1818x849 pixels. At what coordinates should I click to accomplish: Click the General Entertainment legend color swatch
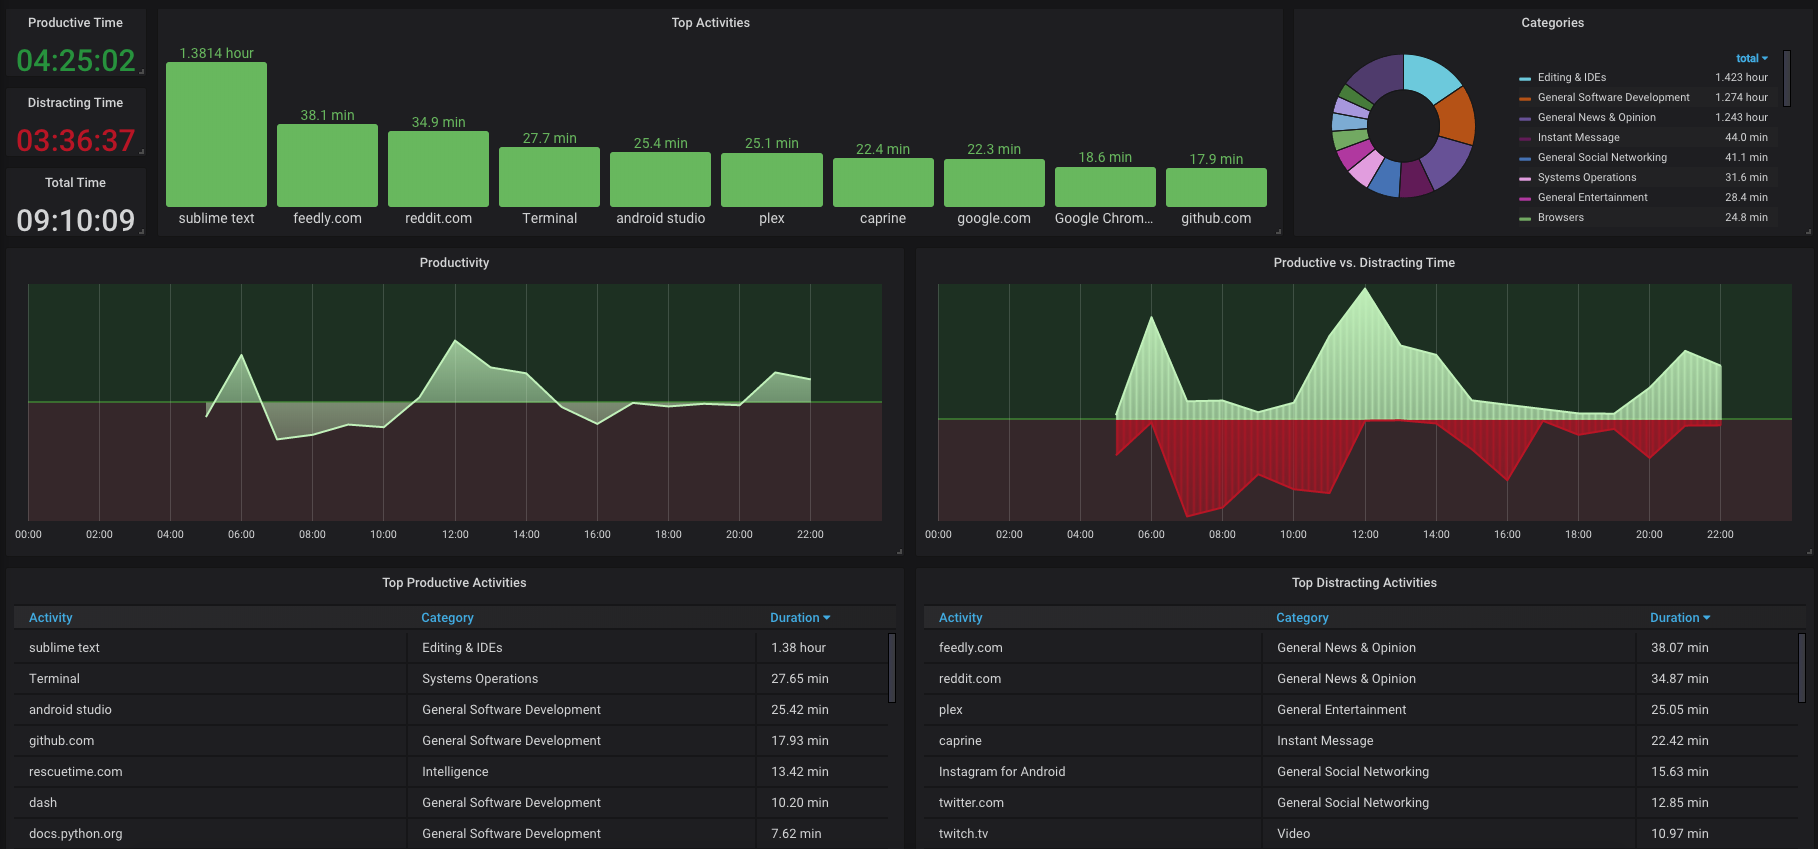pyautogui.click(x=1525, y=198)
